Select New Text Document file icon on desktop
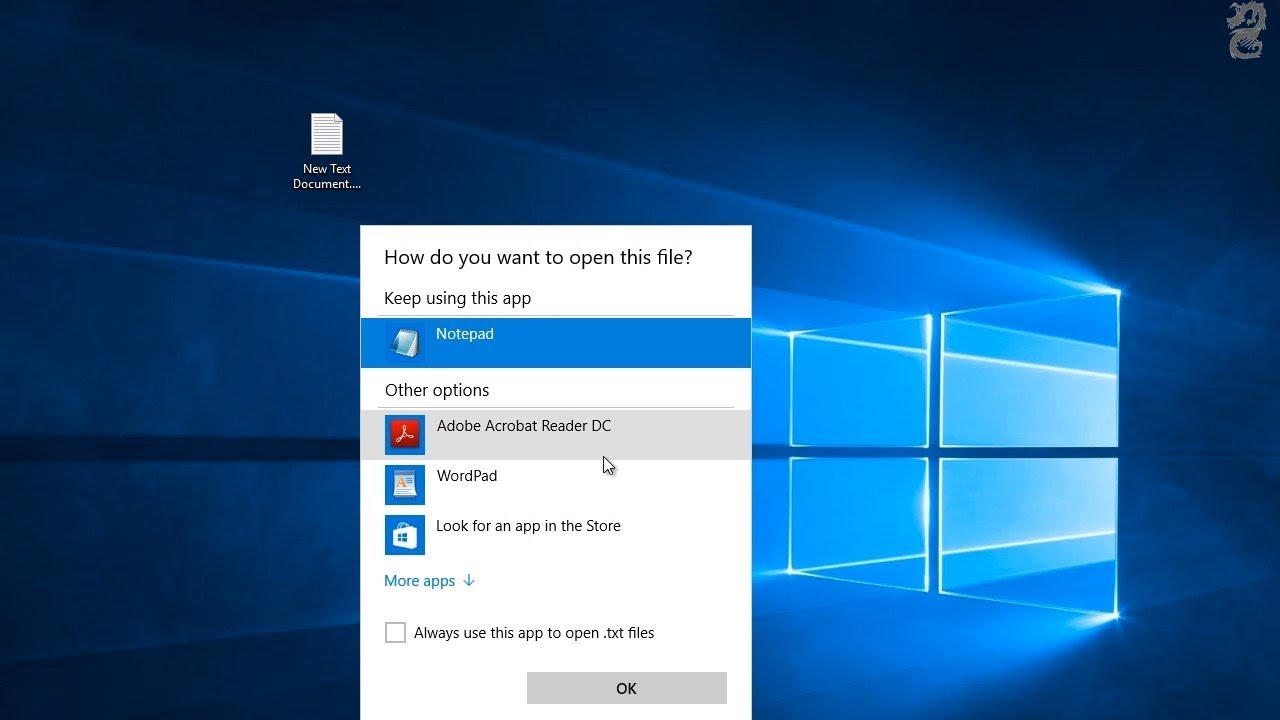 (327, 134)
